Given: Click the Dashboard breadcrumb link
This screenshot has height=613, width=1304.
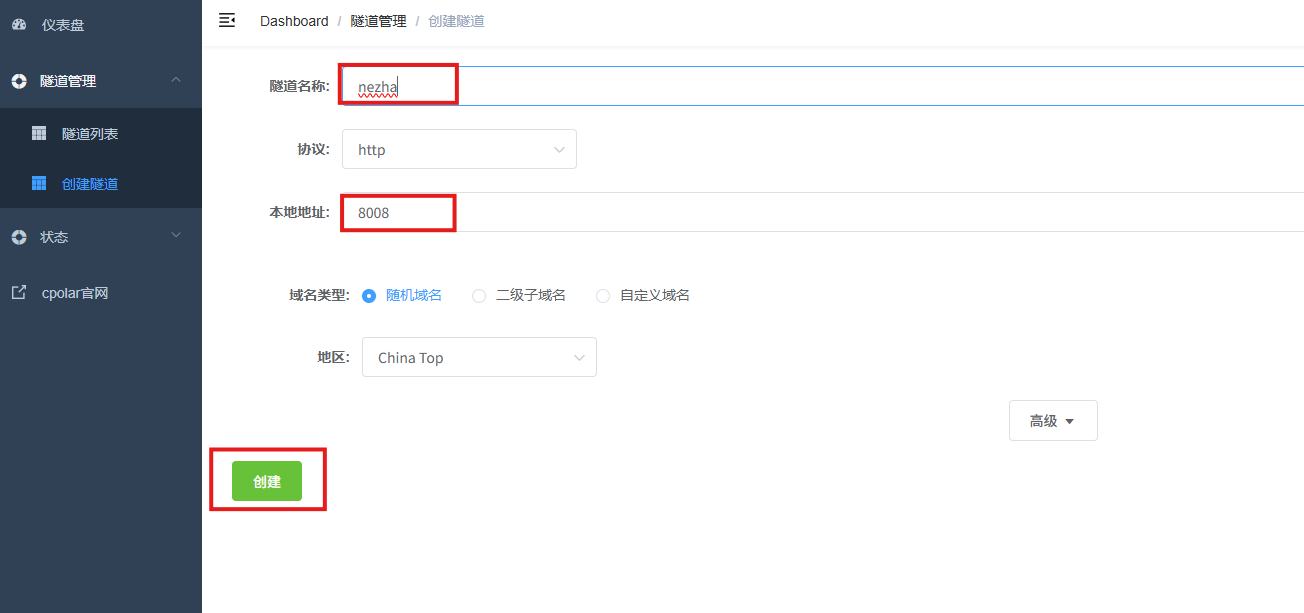Looking at the screenshot, I should (x=294, y=21).
